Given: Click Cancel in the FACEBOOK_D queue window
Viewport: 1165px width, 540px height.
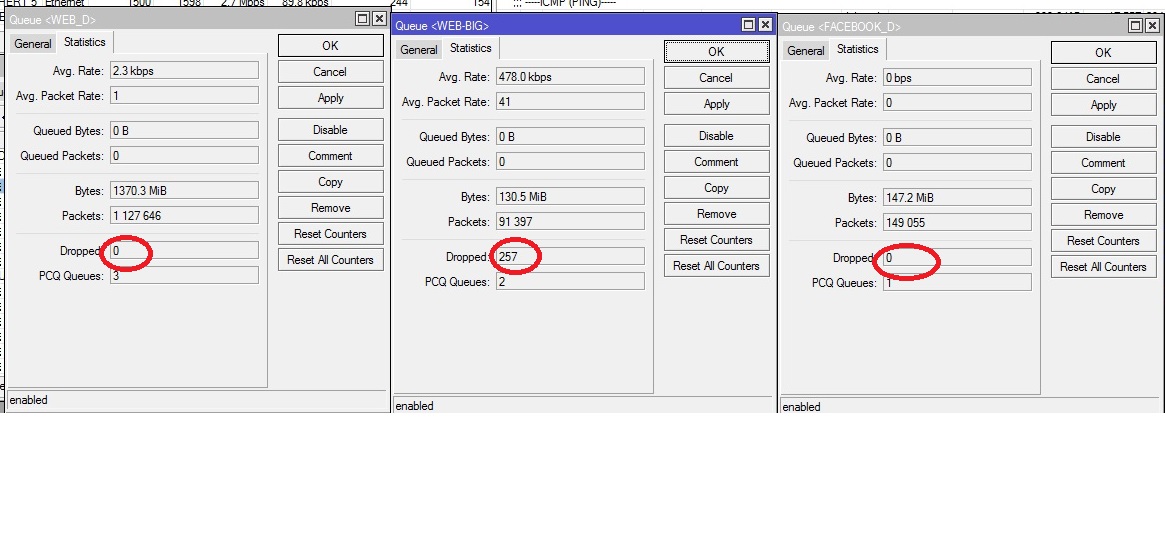Looking at the screenshot, I should (1103, 79).
